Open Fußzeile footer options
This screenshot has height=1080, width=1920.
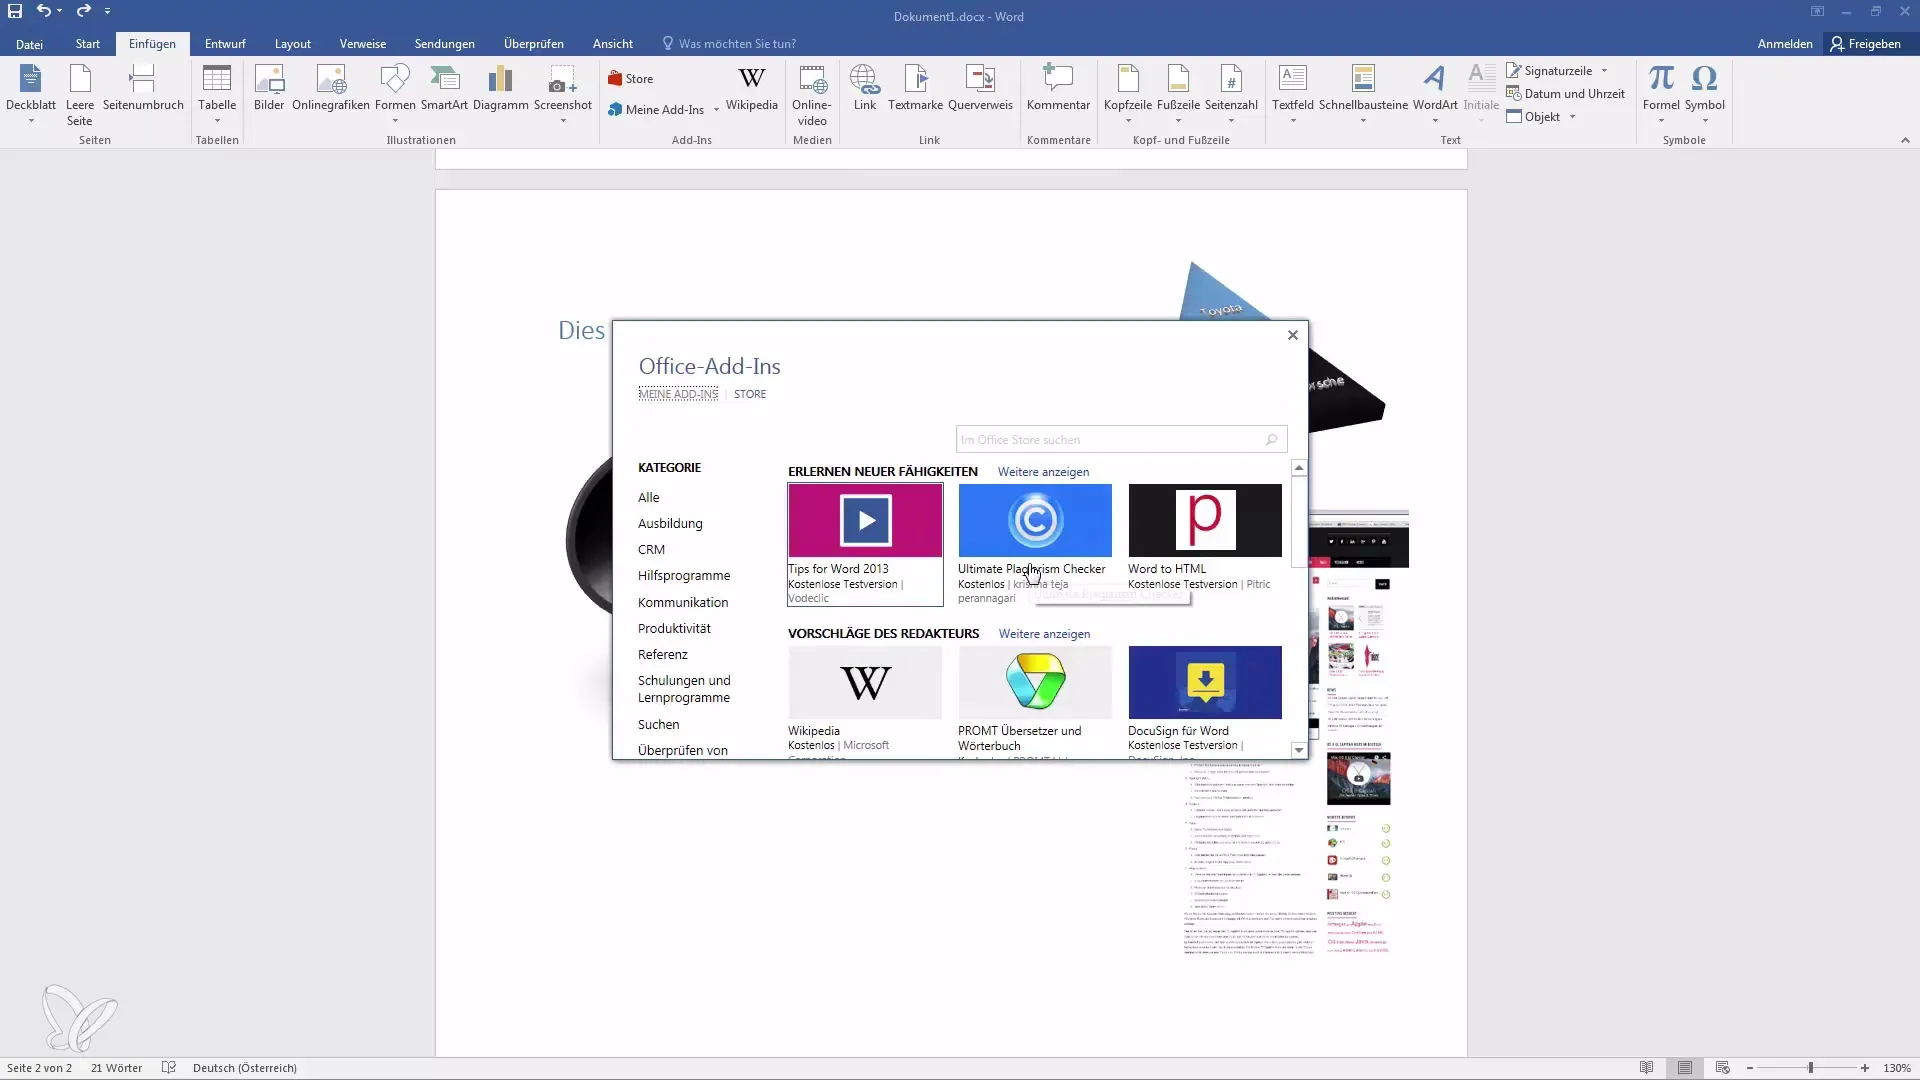(x=1178, y=93)
